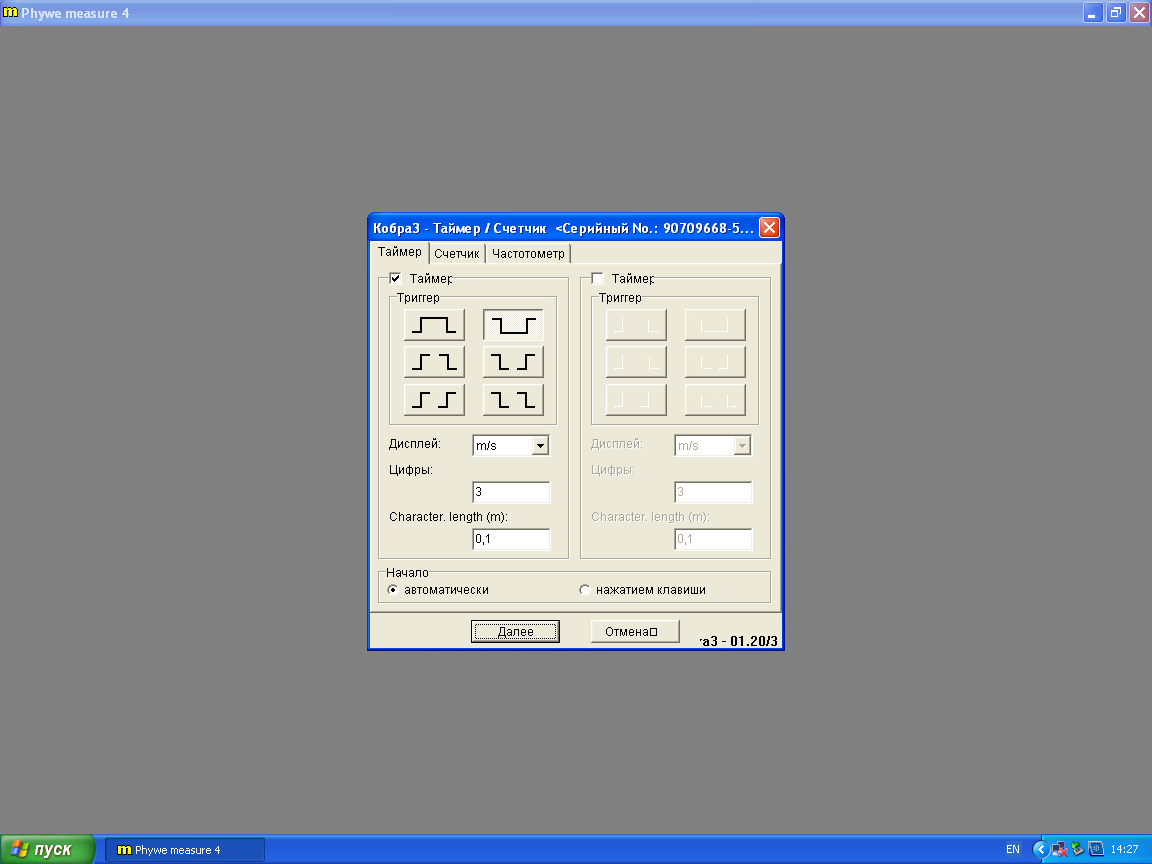Choose the falling-then-rising edge trigger icon
Screen dimensions: 1152x864
pyautogui.click(x=513, y=361)
